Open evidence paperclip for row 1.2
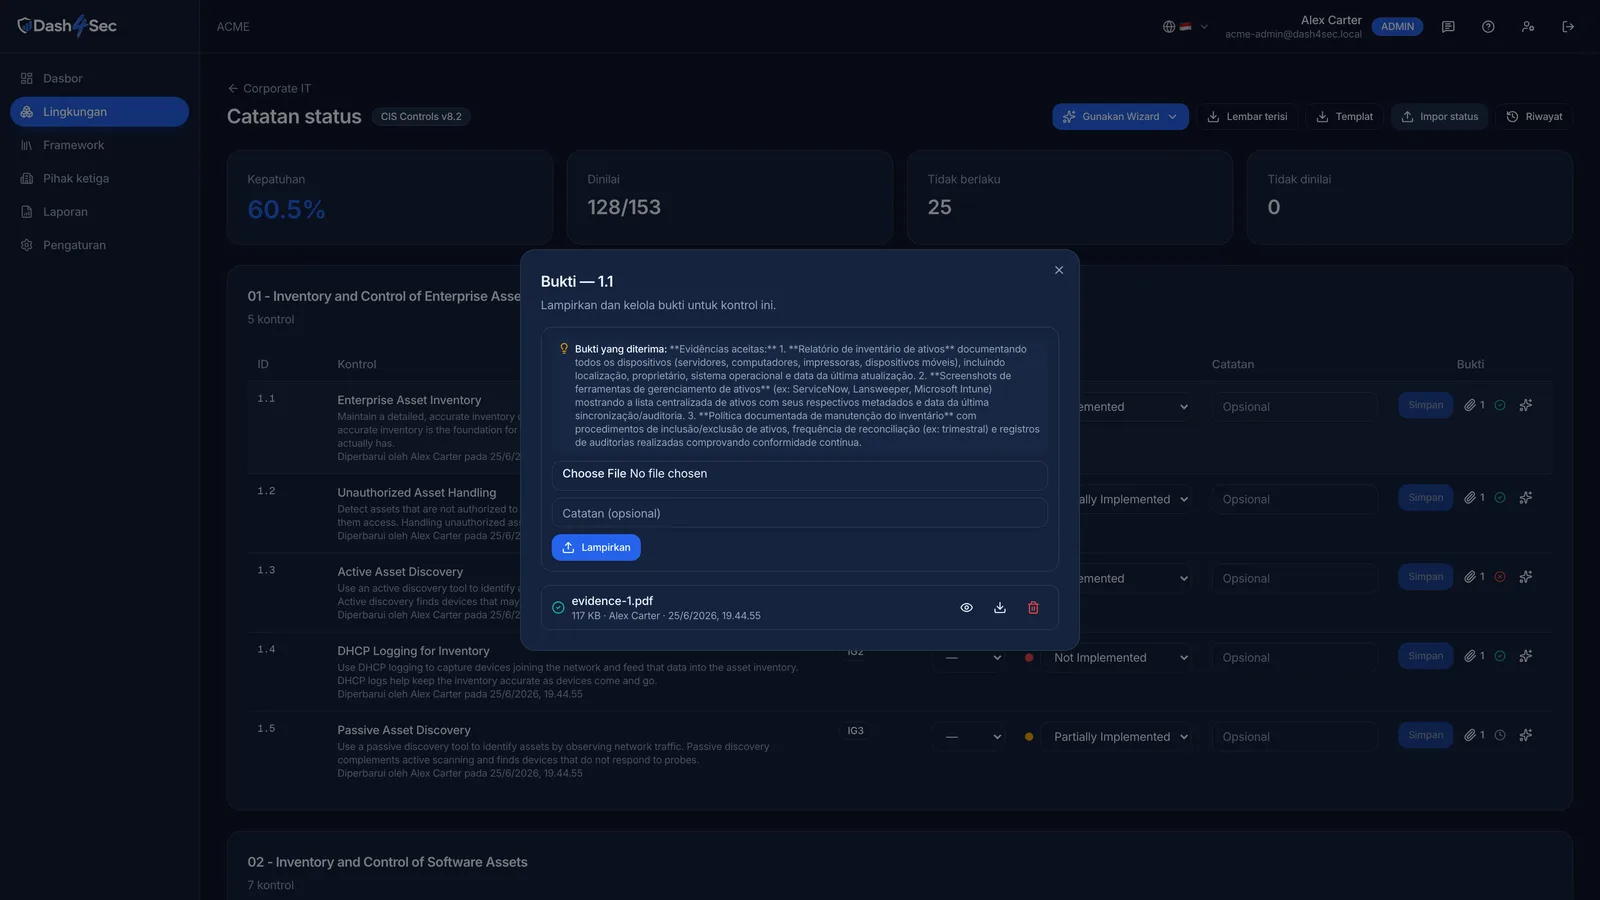The image size is (1600, 900). coord(1474,498)
